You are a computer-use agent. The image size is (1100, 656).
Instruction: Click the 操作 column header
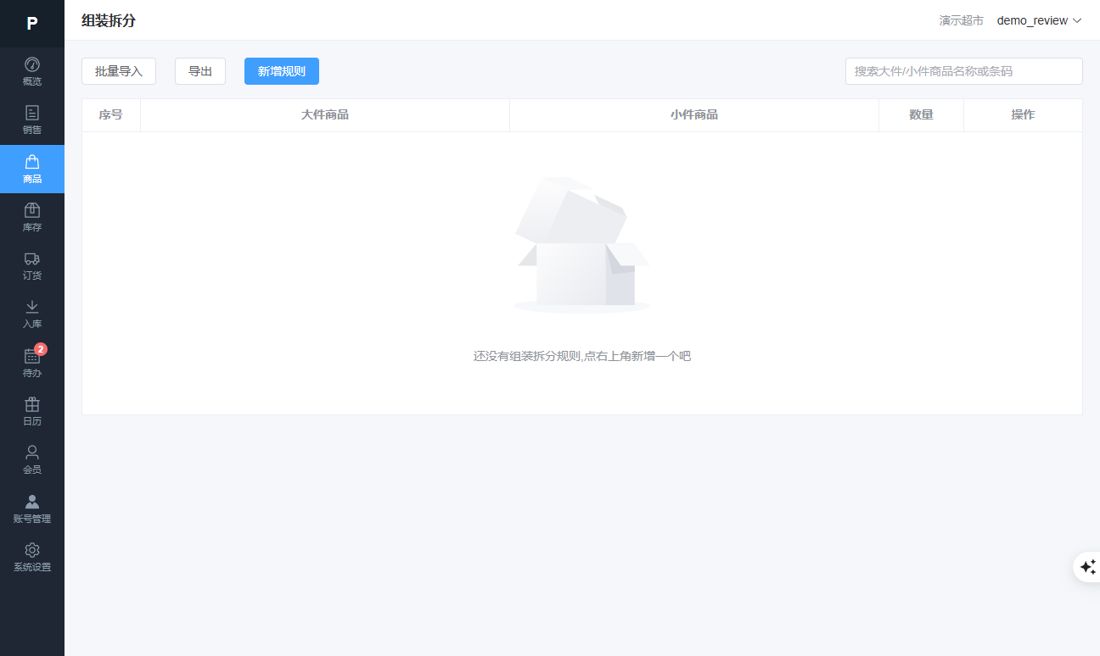click(x=1023, y=114)
